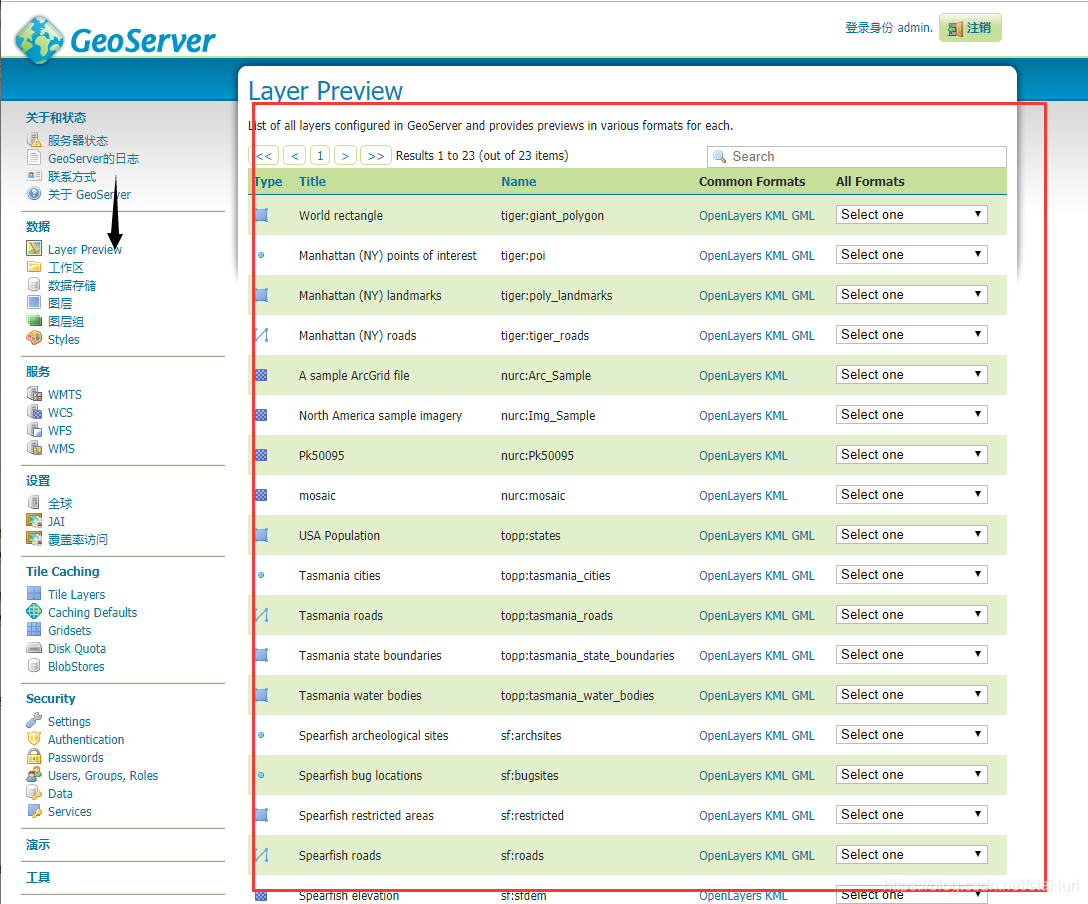
Task: Click the raster type icon for nurc:Pk50095
Action: pos(262,455)
